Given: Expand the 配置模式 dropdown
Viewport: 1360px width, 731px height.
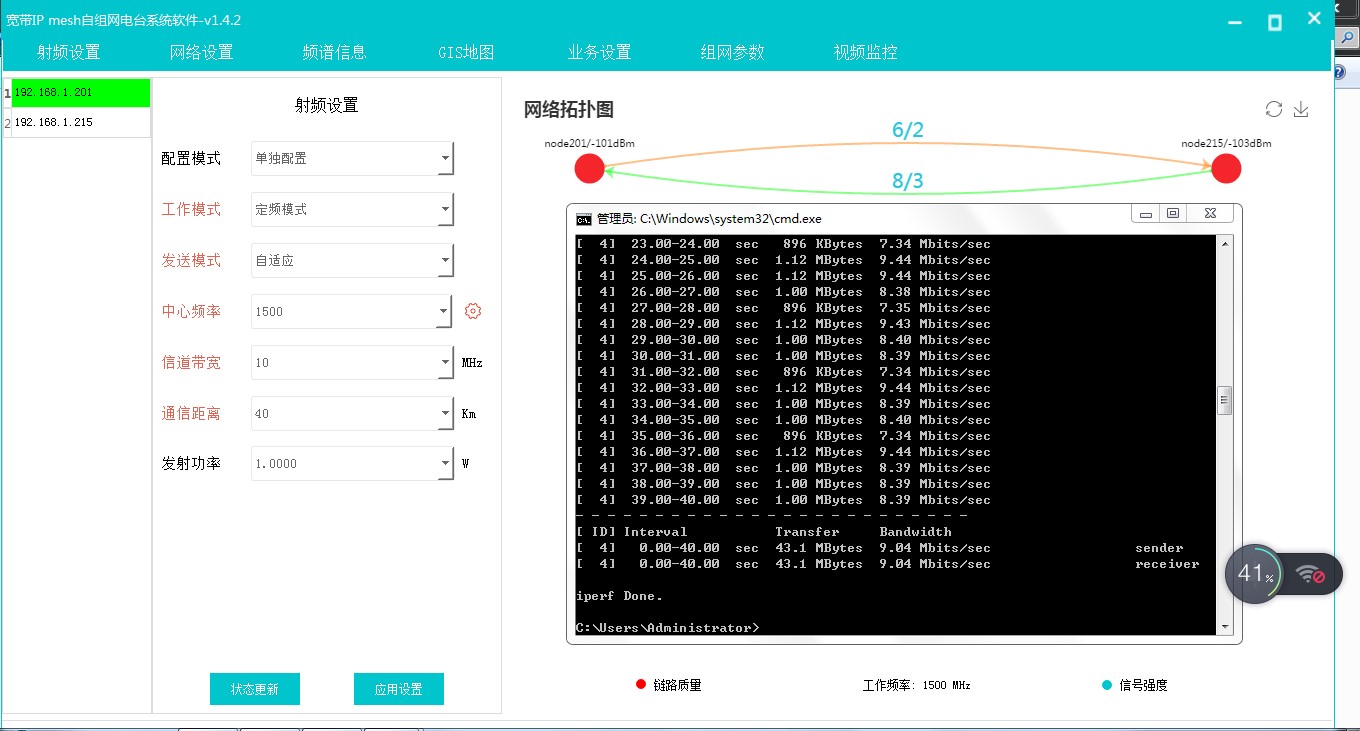Looking at the screenshot, I should 445,158.
